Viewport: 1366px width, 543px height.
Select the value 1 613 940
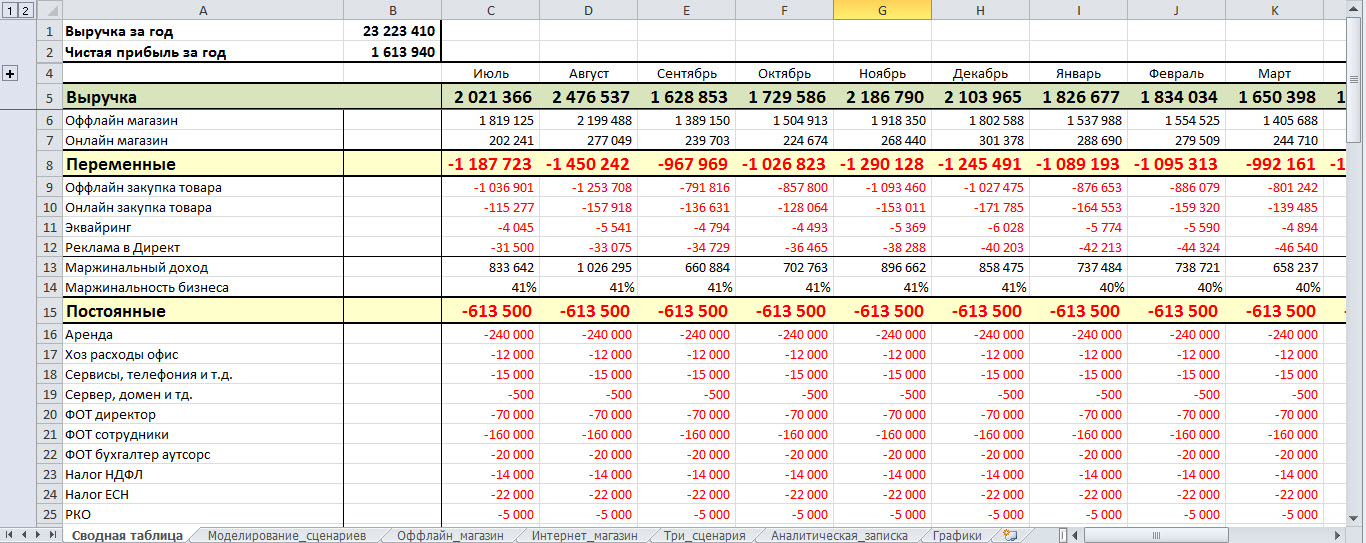[392, 52]
